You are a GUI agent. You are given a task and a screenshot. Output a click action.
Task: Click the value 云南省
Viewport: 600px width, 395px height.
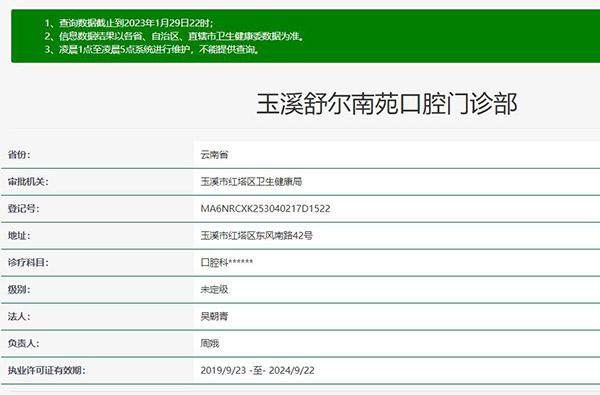[x=214, y=155]
